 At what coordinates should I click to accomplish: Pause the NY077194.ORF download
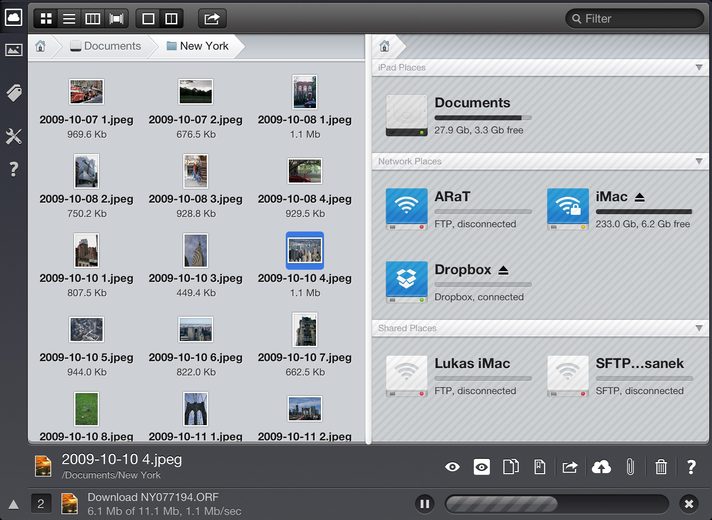pyautogui.click(x=425, y=504)
